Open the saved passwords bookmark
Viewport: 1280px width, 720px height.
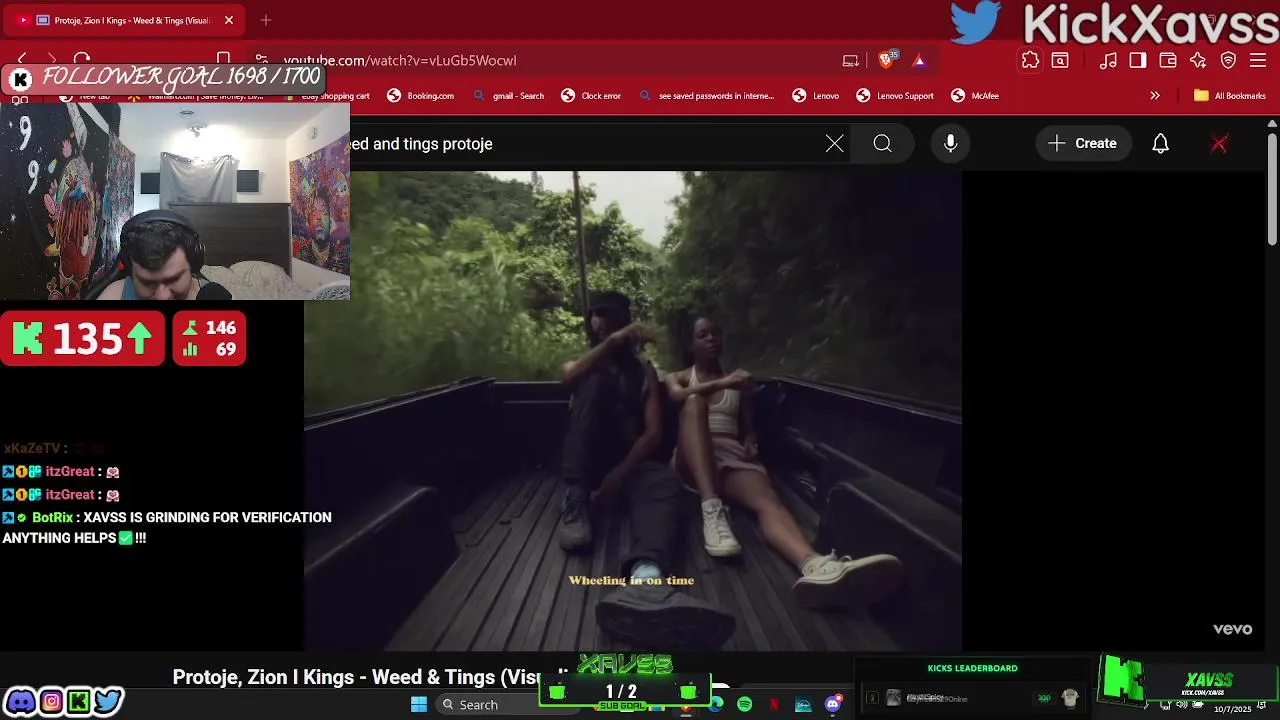pos(706,96)
